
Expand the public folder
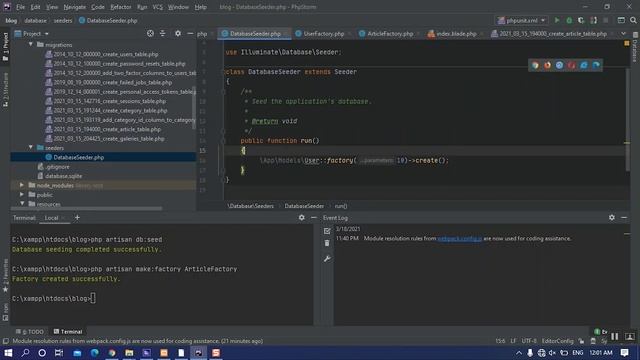coord(22,194)
